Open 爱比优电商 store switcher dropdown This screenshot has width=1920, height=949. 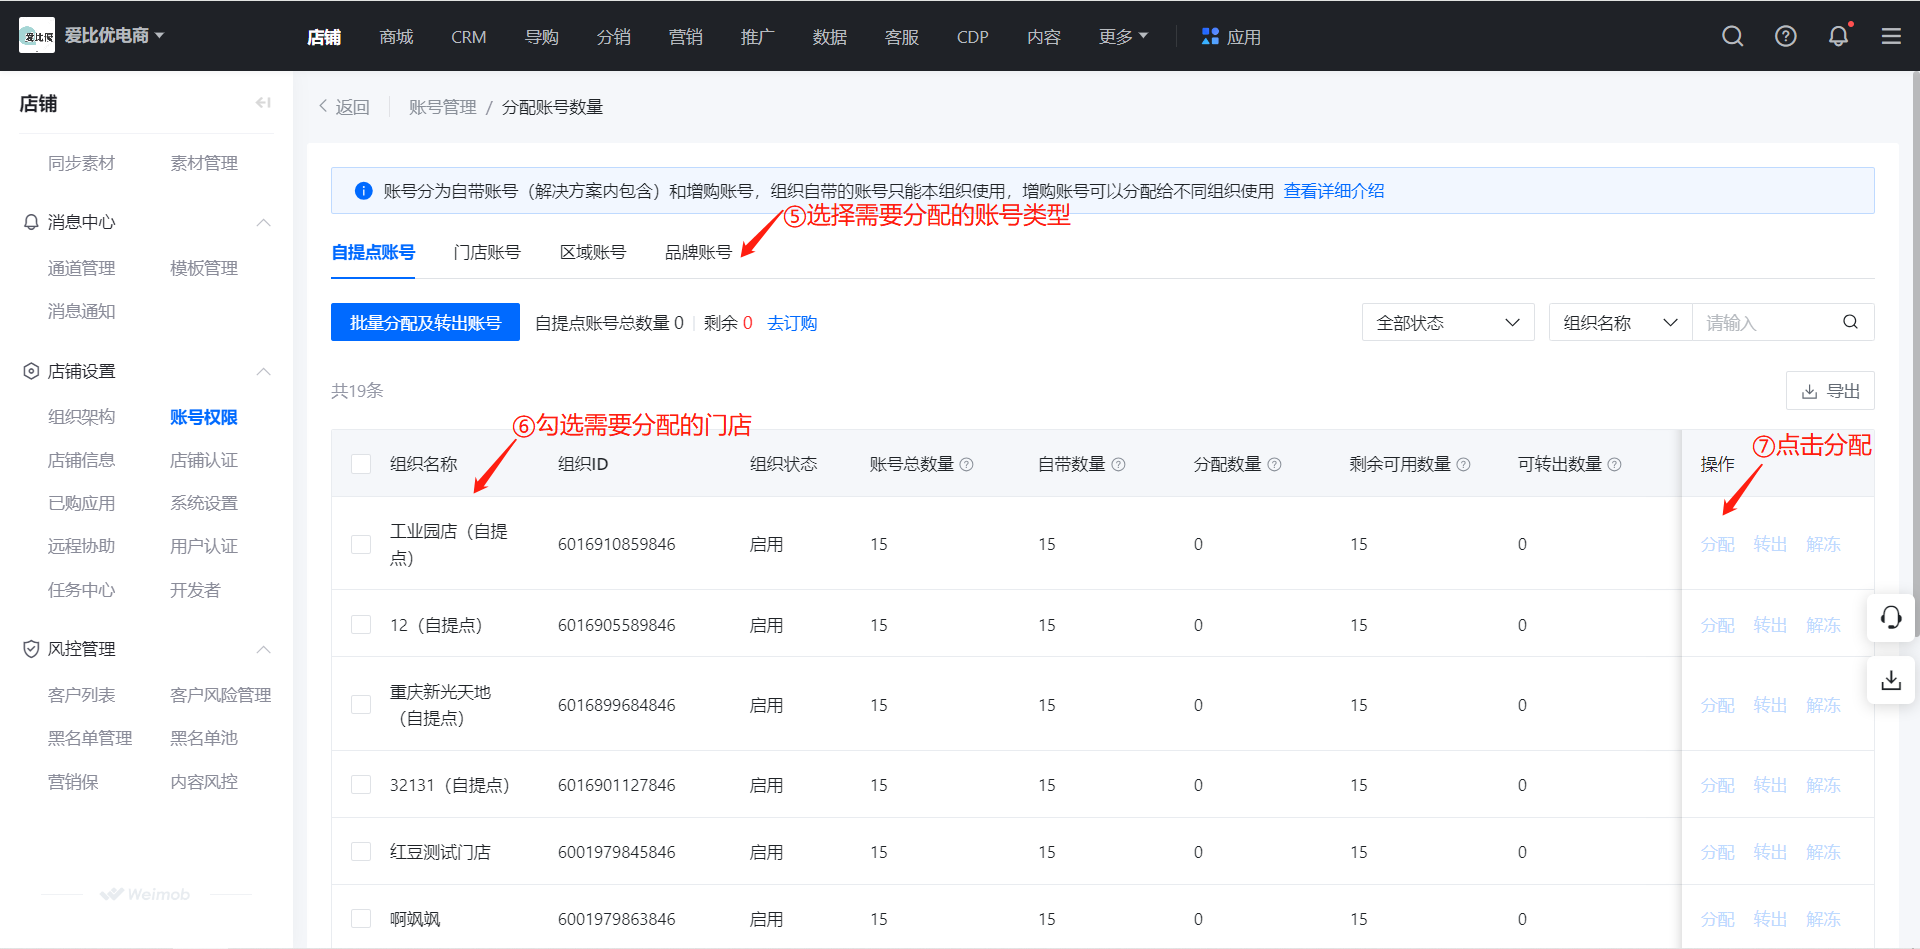tap(114, 36)
